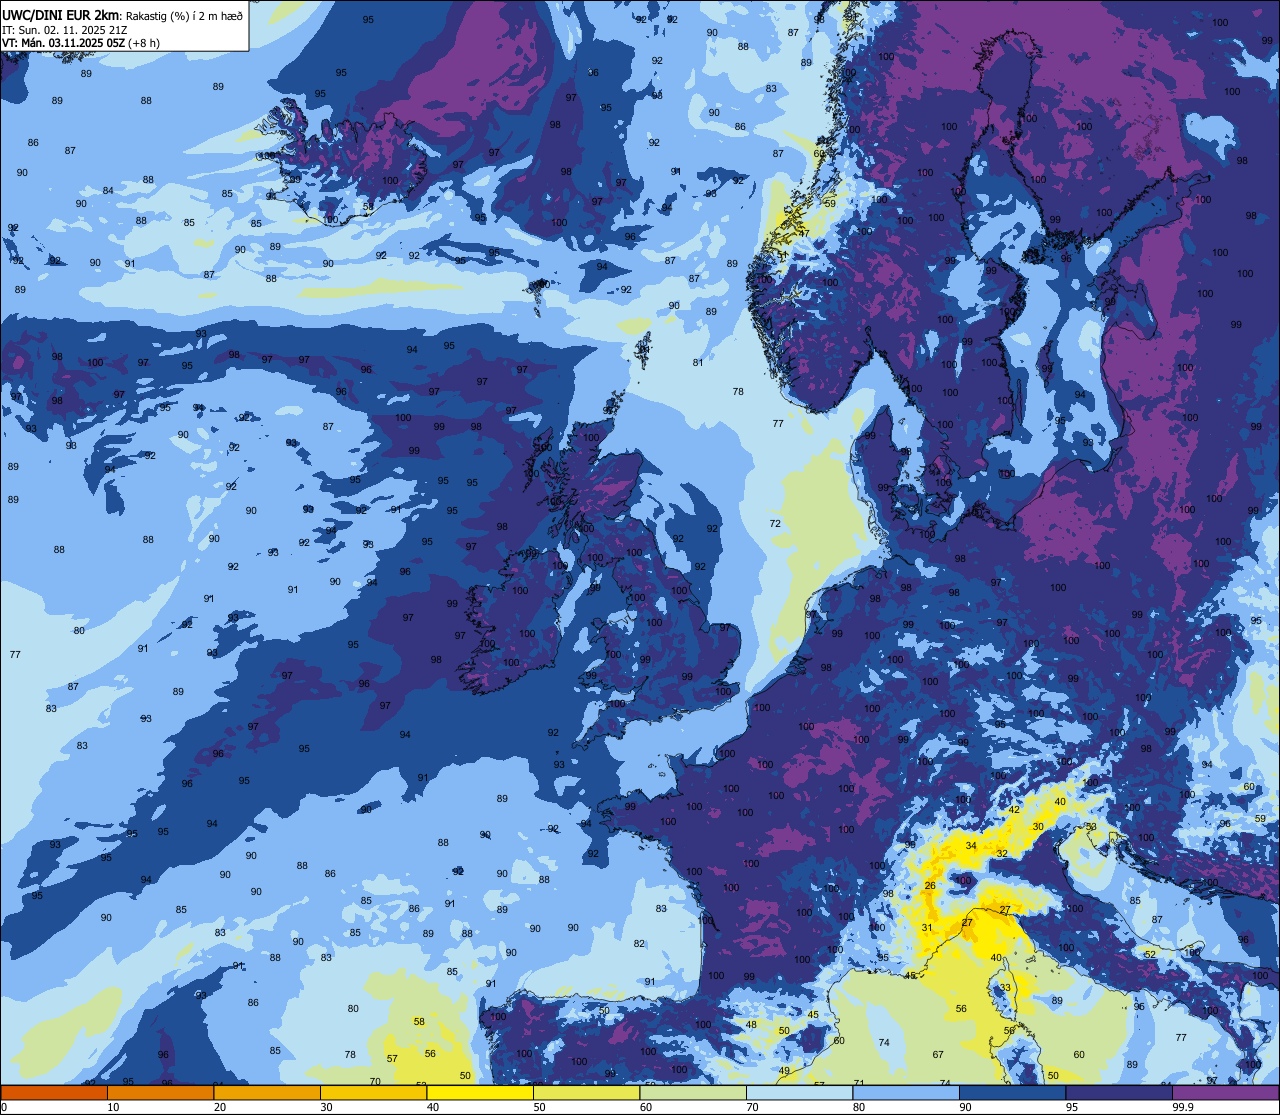Image resolution: width=1280 pixels, height=1115 pixels.
Task: Click the humidity value "26" in southeast France
Action: tap(930, 886)
